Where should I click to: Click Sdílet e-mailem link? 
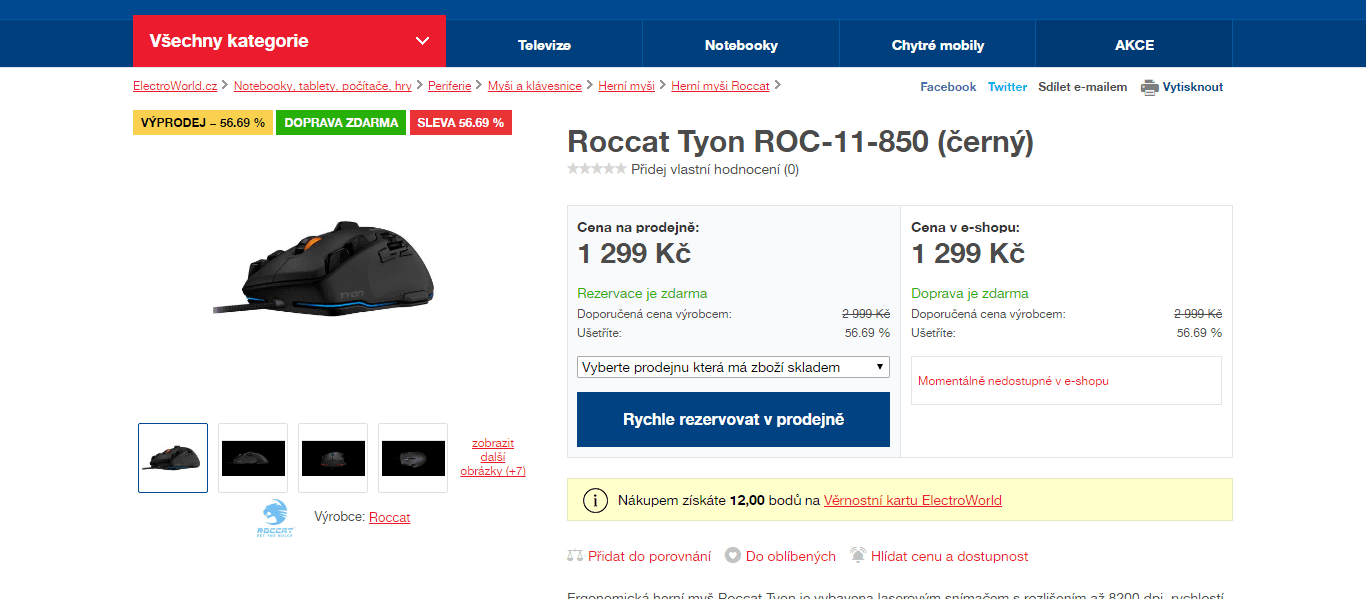(x=1082, y=87)
